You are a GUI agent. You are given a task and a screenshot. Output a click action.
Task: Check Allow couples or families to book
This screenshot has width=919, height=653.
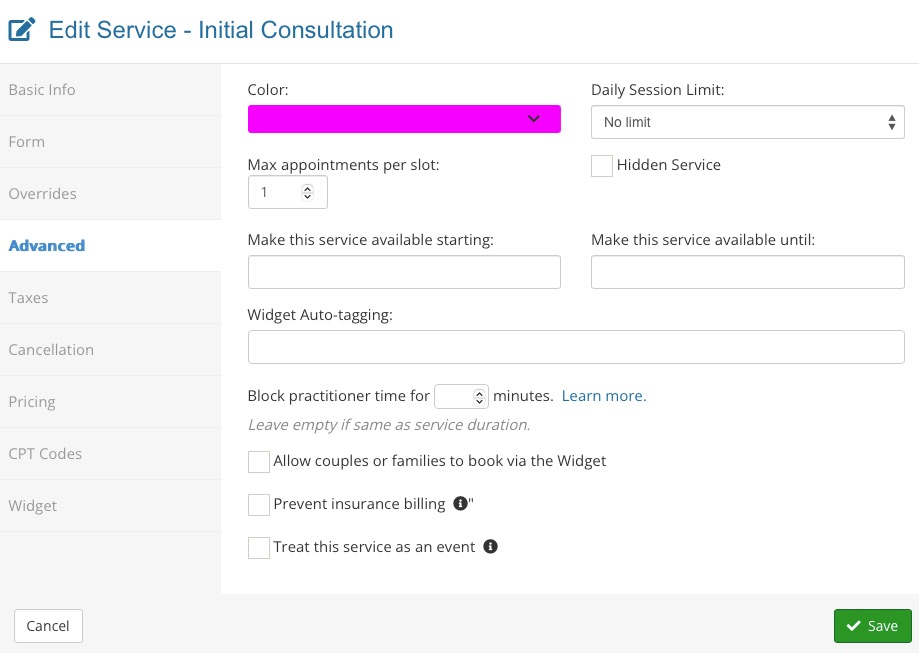[x=258, y=462]
